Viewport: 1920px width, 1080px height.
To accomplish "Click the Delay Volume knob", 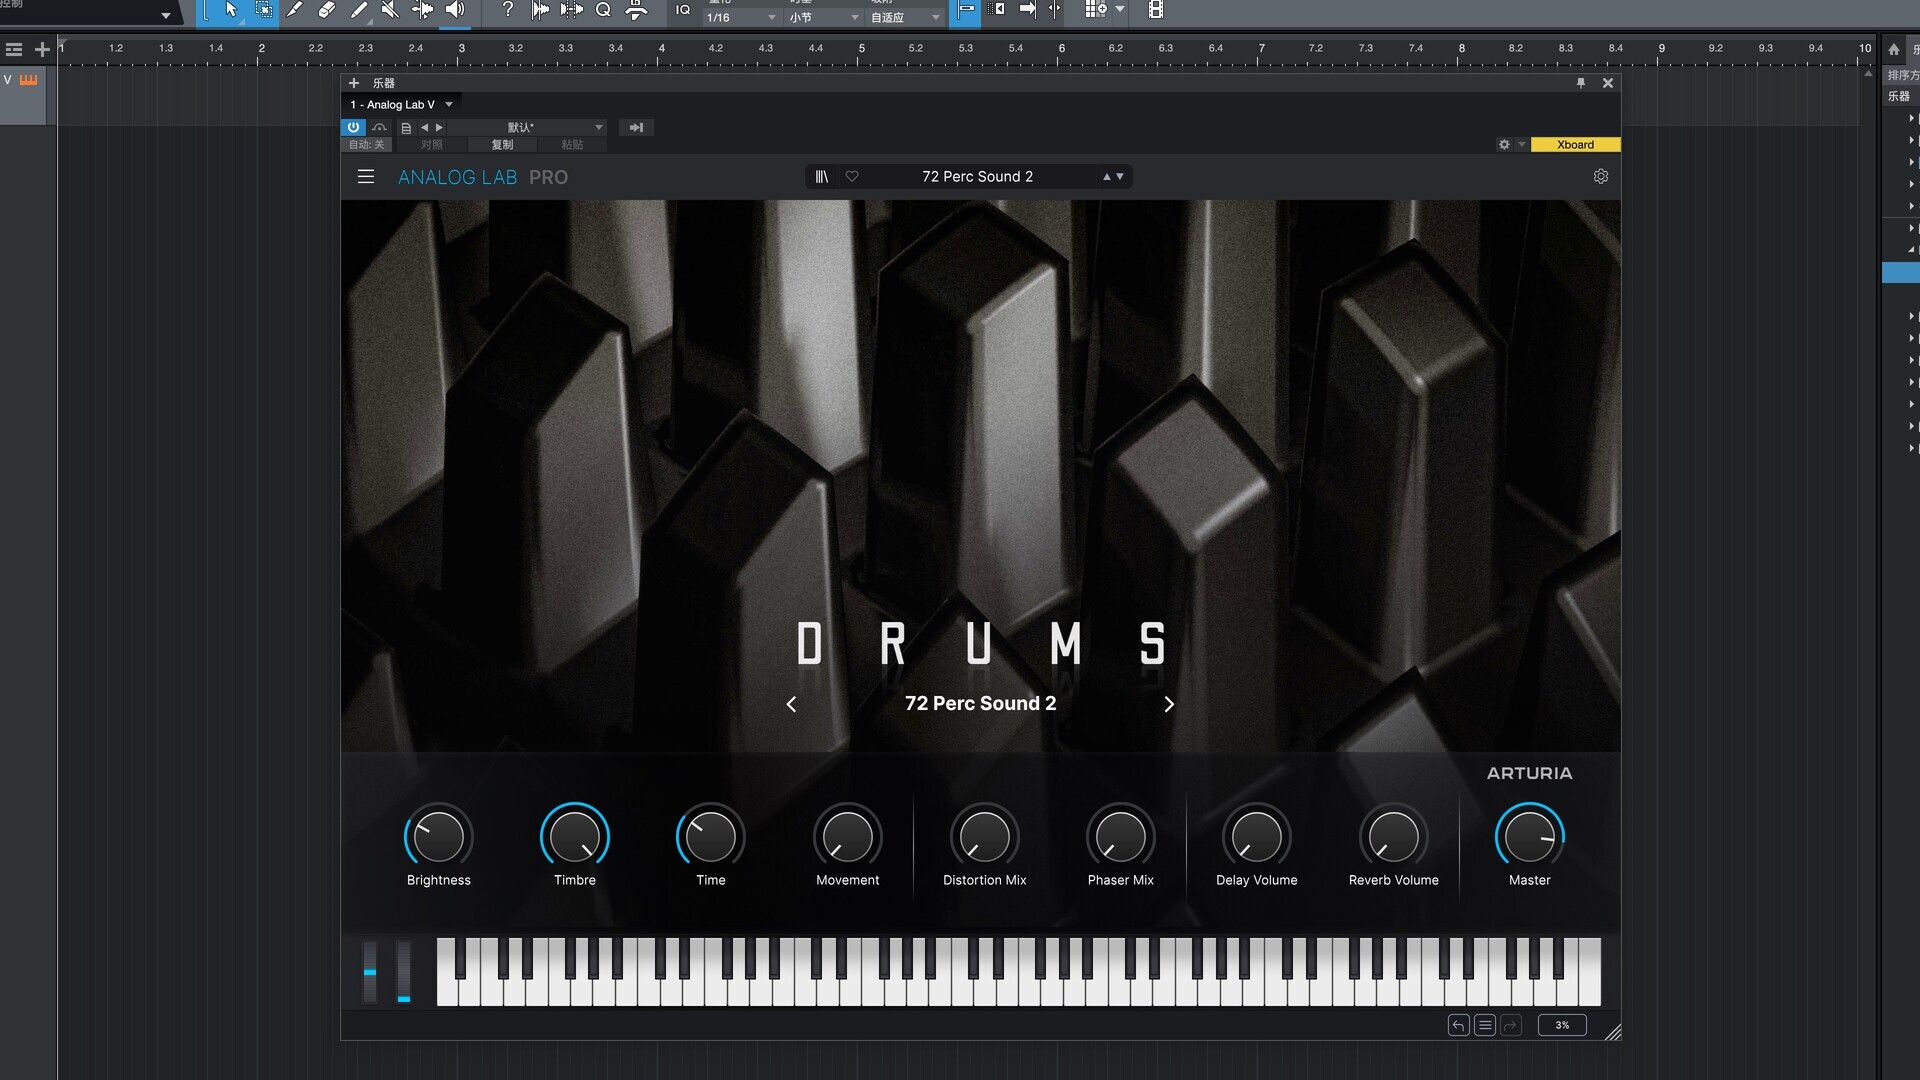I will (x=1256, y=837).
